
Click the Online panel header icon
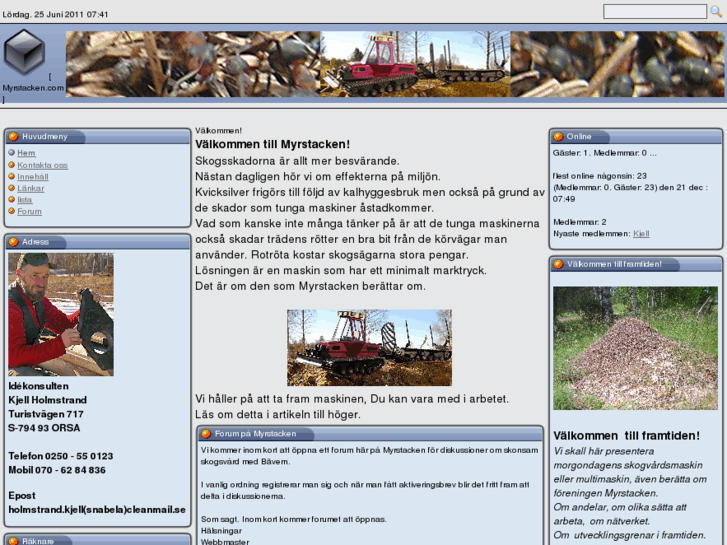(x=558, y=136)
